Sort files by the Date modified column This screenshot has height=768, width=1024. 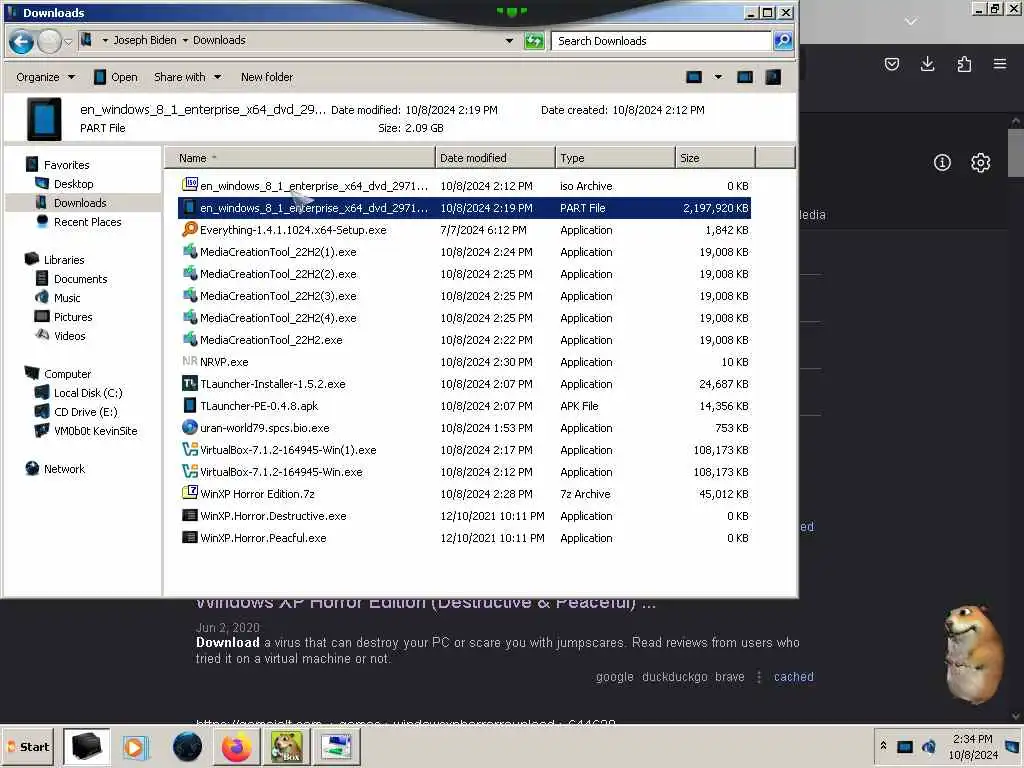495,157
